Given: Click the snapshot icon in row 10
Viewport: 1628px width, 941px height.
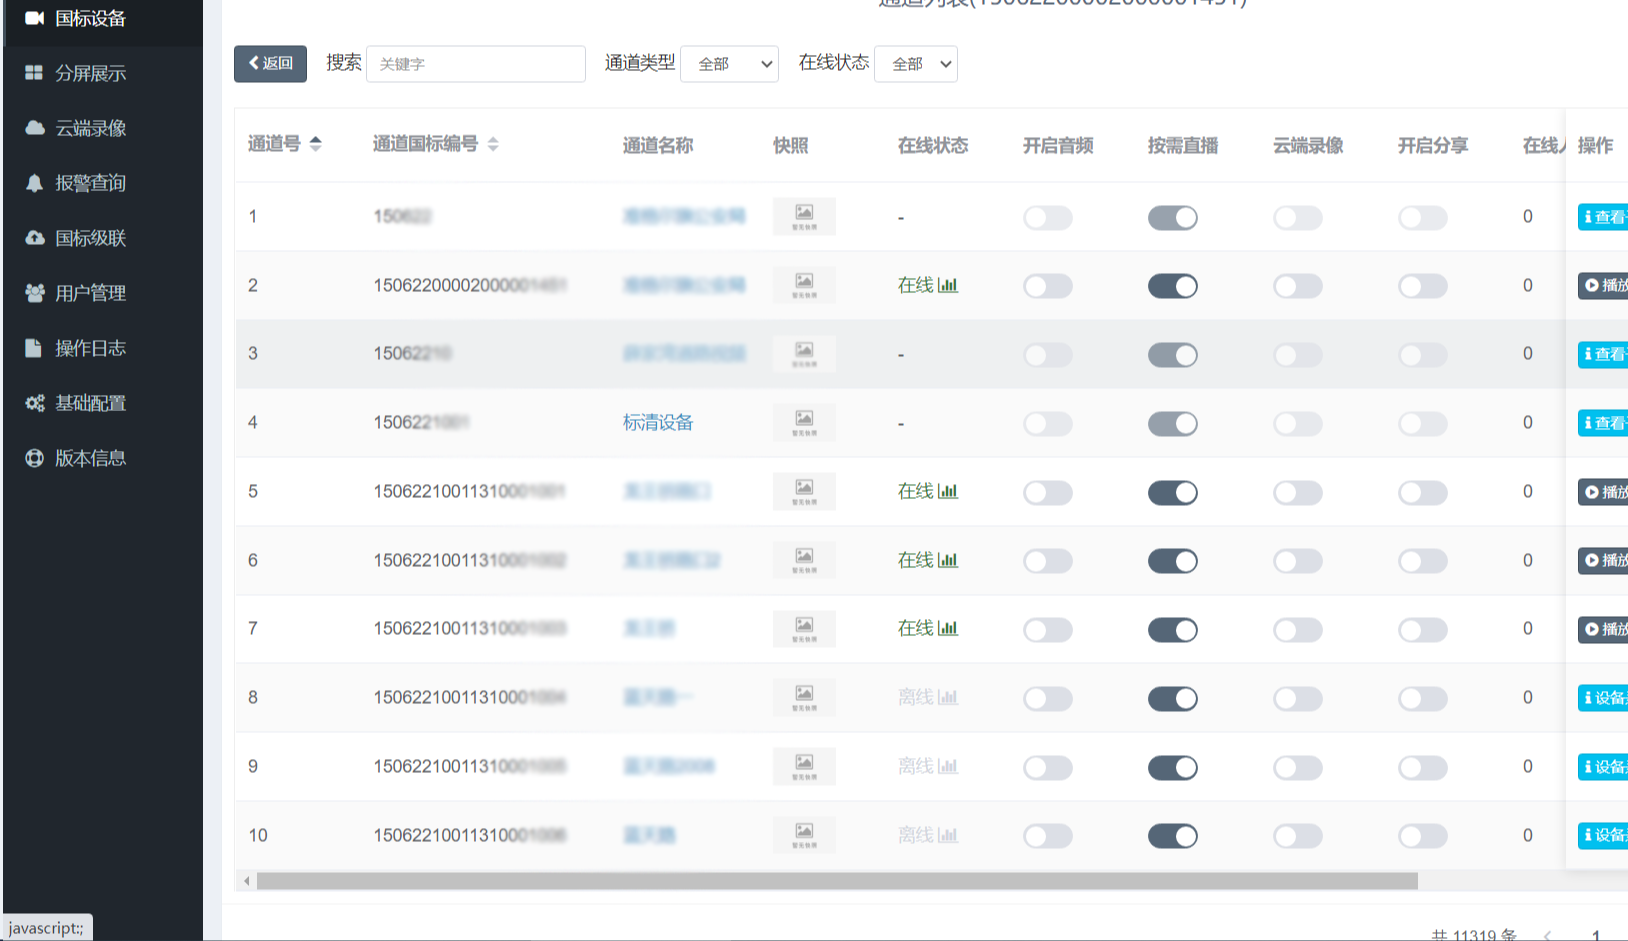Looking at the screenshot, I should coord(804,834).
